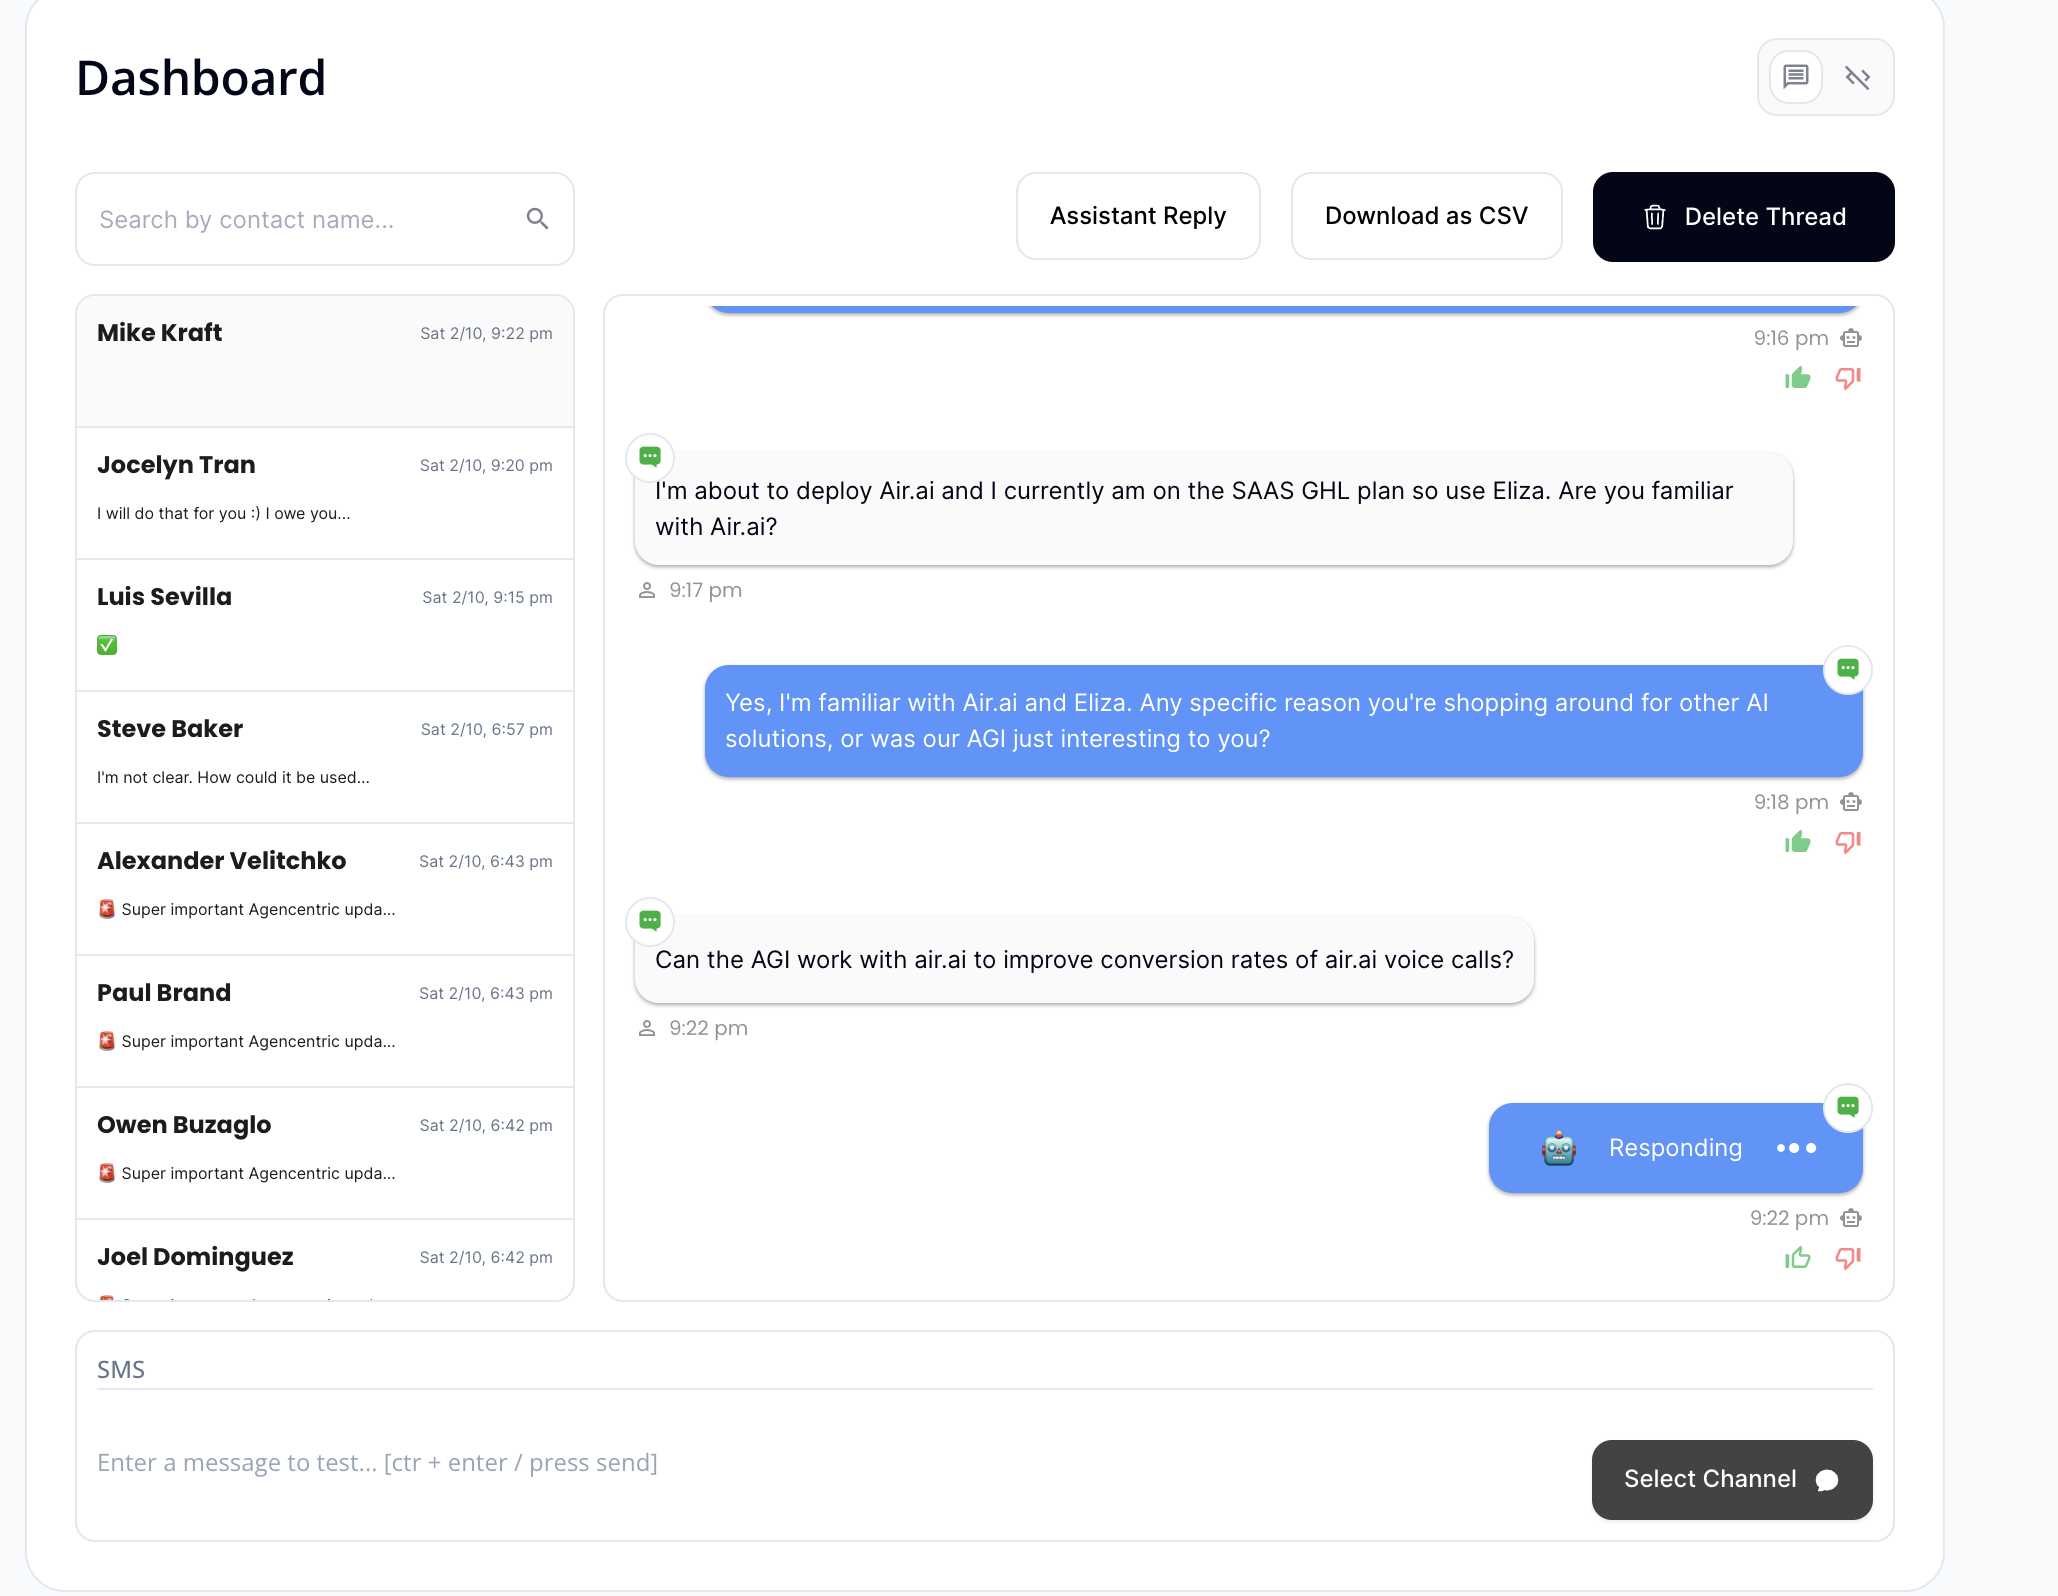Click the SMS channel label above message box
Screen dimensions: 2058x1596
[x=121, y=1369]
